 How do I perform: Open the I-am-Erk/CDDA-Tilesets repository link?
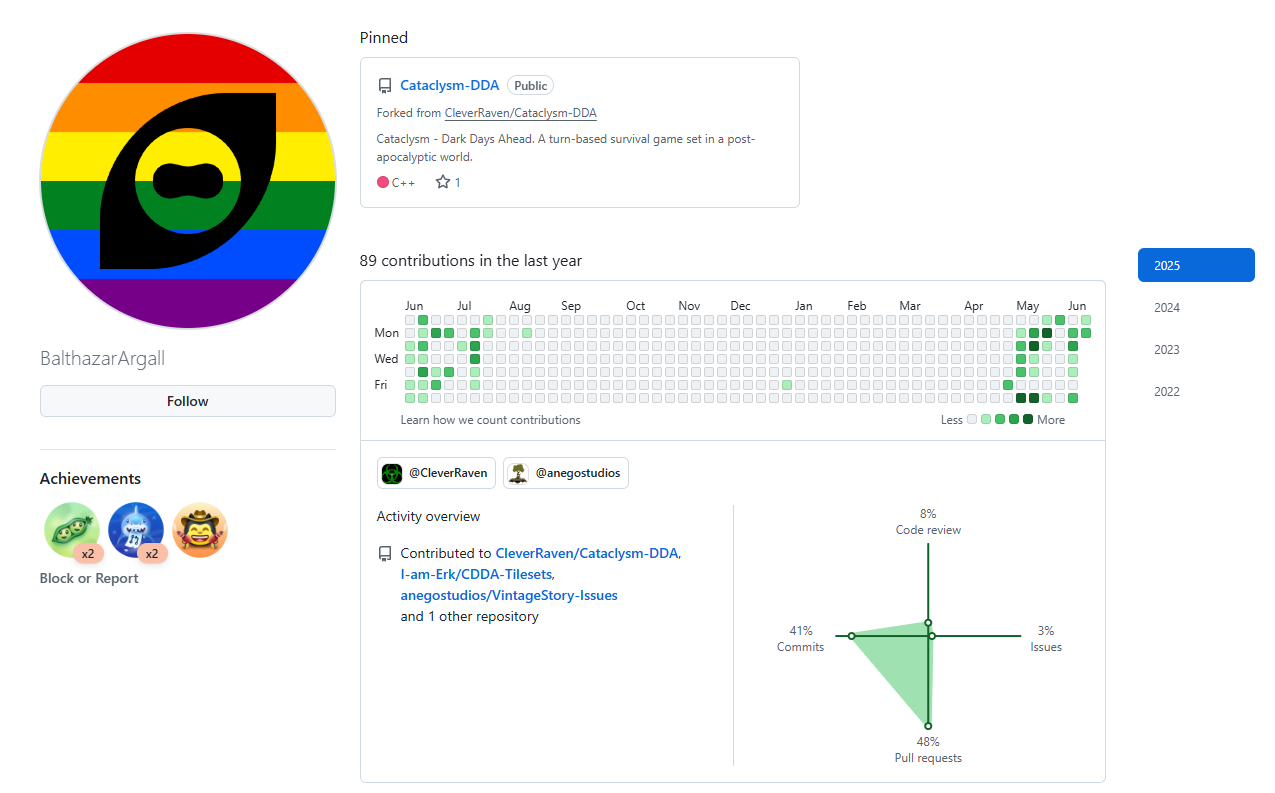(x=477, y=574)
